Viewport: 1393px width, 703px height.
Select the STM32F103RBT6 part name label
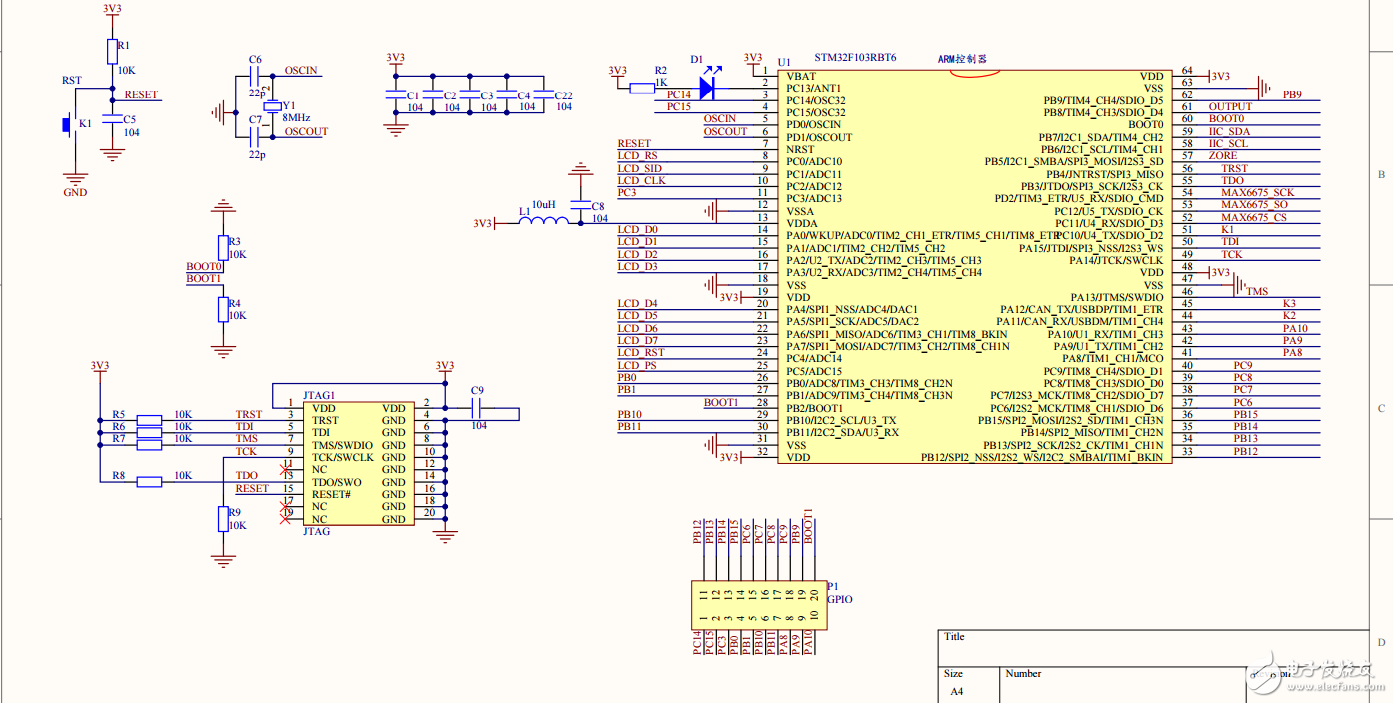pyautogui.click(x=855, y=59)
